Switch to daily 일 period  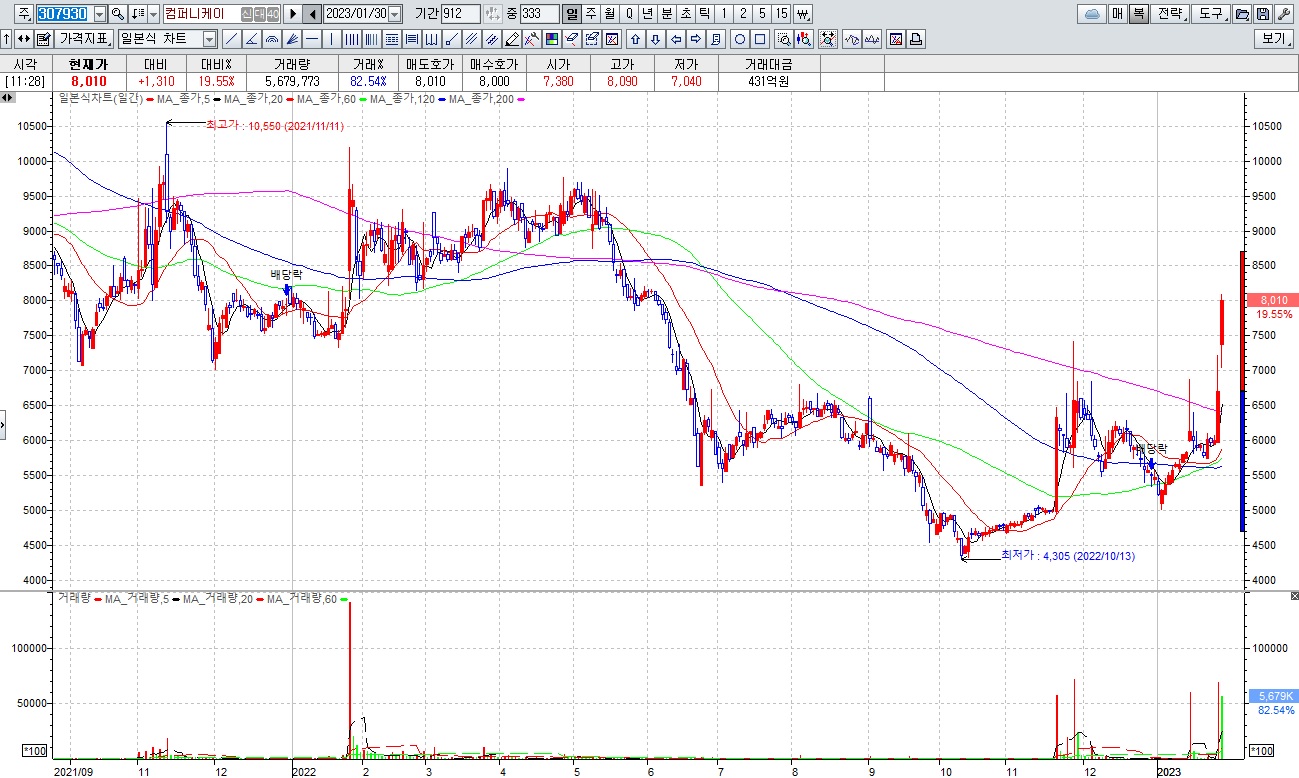[571, 14]
